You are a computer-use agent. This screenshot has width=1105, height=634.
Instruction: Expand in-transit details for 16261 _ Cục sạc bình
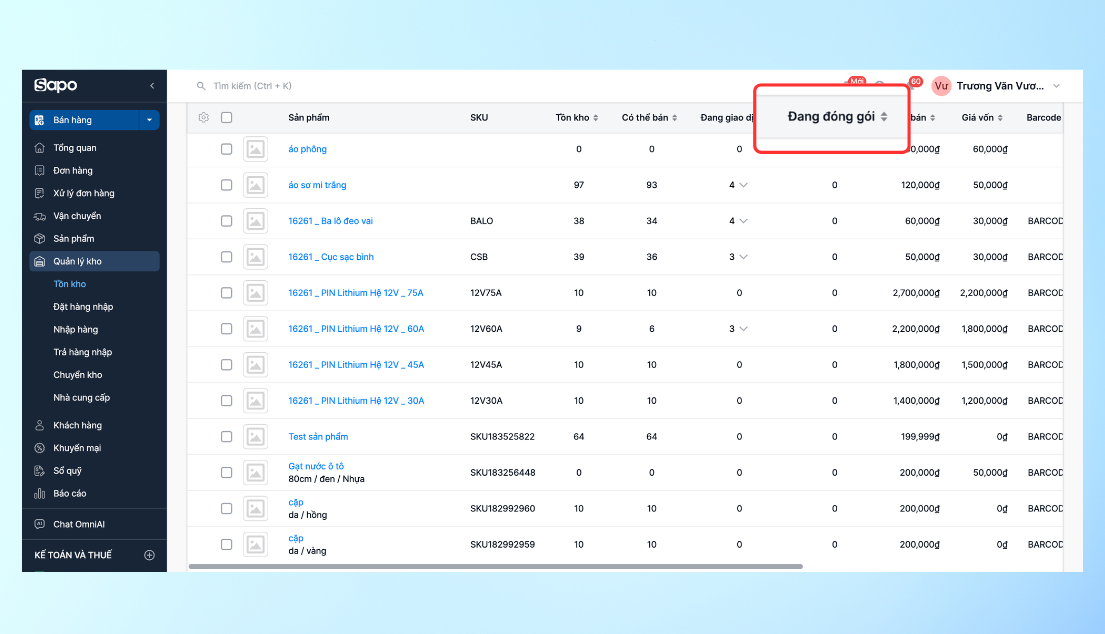pos(743,257)
